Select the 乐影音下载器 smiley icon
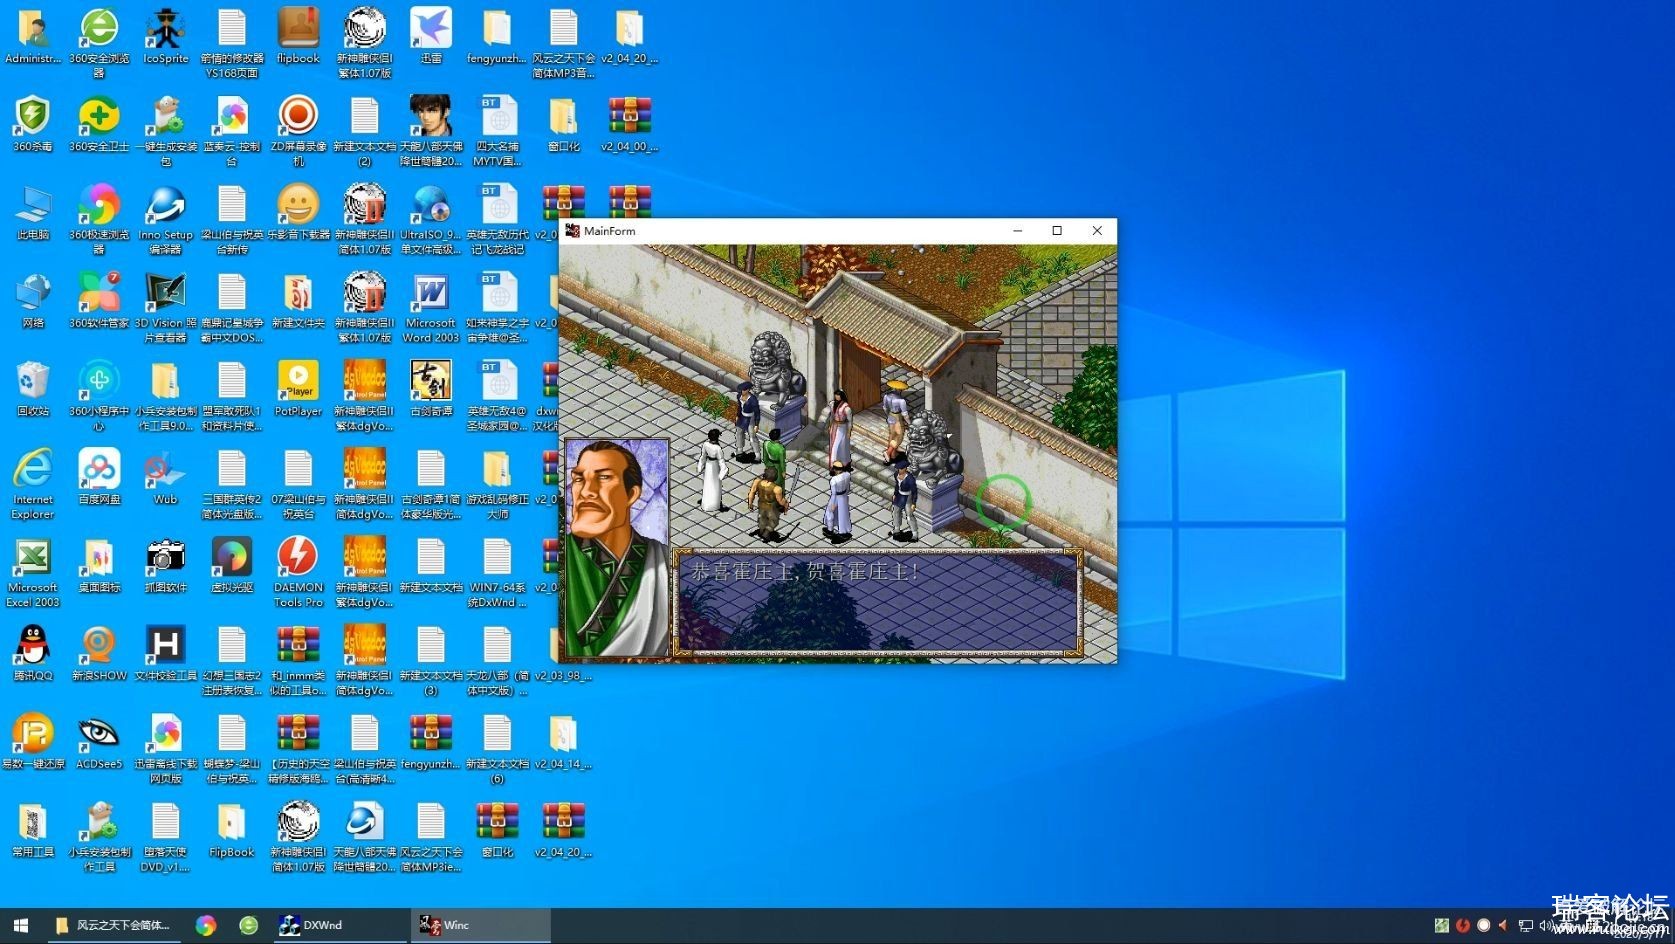The width and height of the screenshot is (1675, 944). point(298,212)
